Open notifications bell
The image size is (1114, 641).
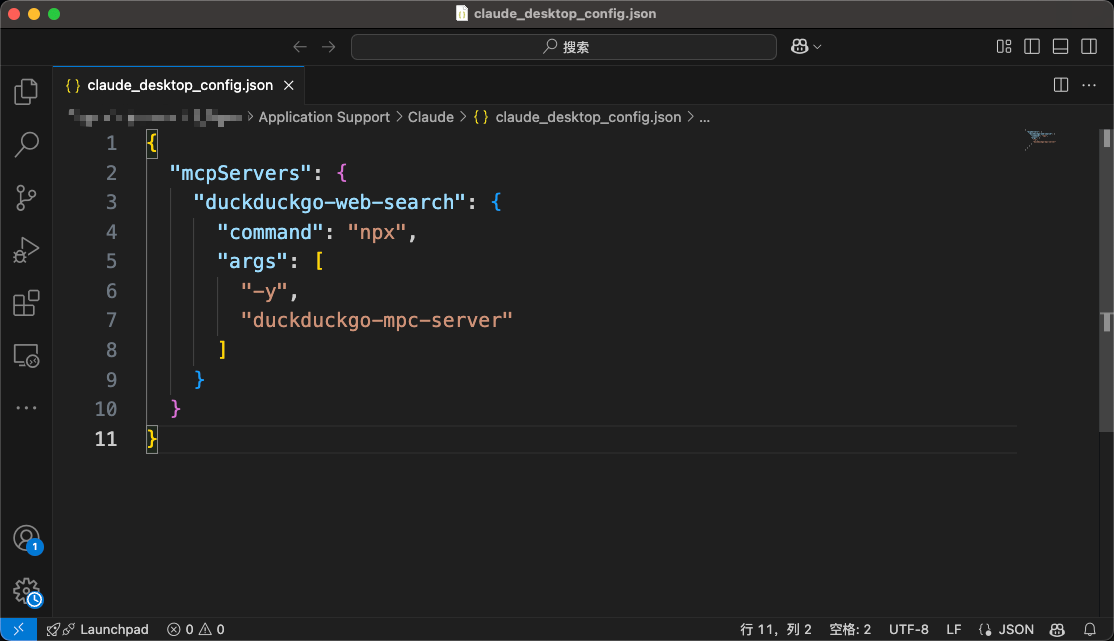[x=1089, y=630]
